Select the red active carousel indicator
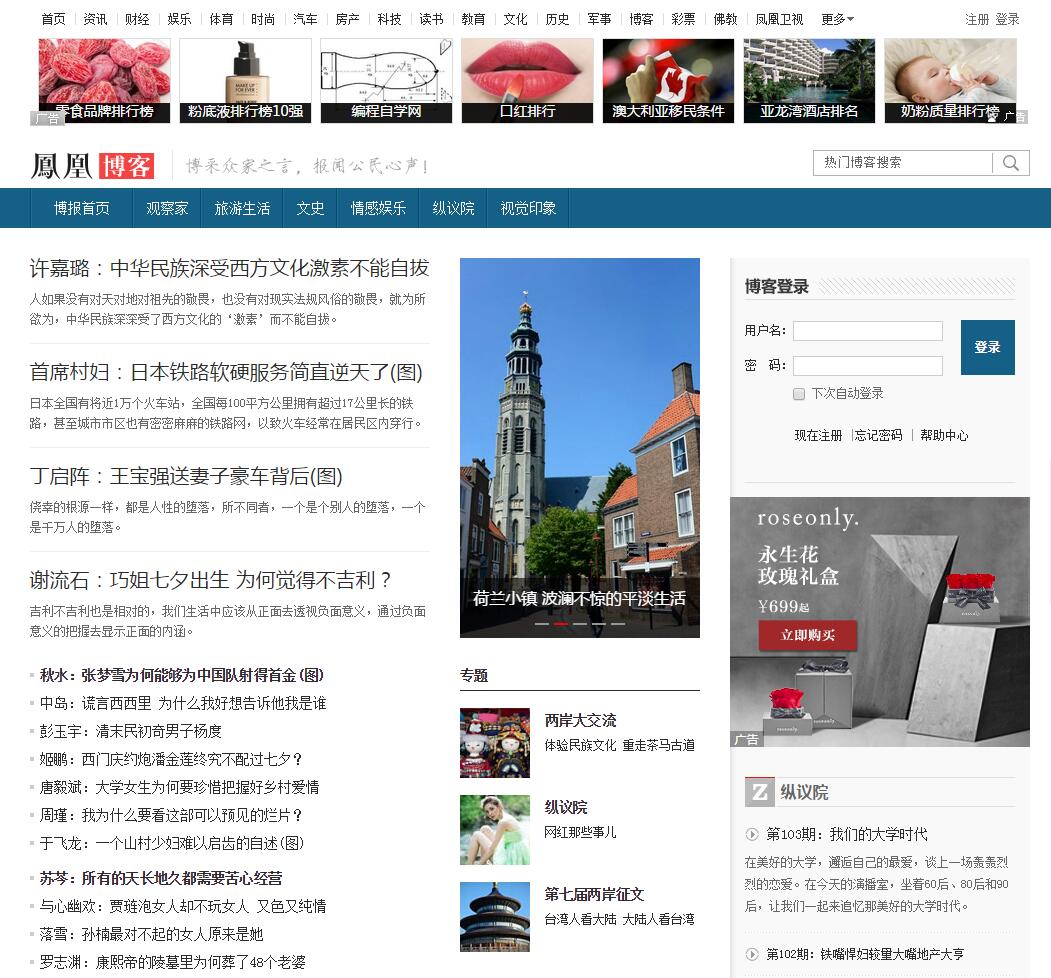The height and width of the screenshot is (978, 1051). click(561, 623)
